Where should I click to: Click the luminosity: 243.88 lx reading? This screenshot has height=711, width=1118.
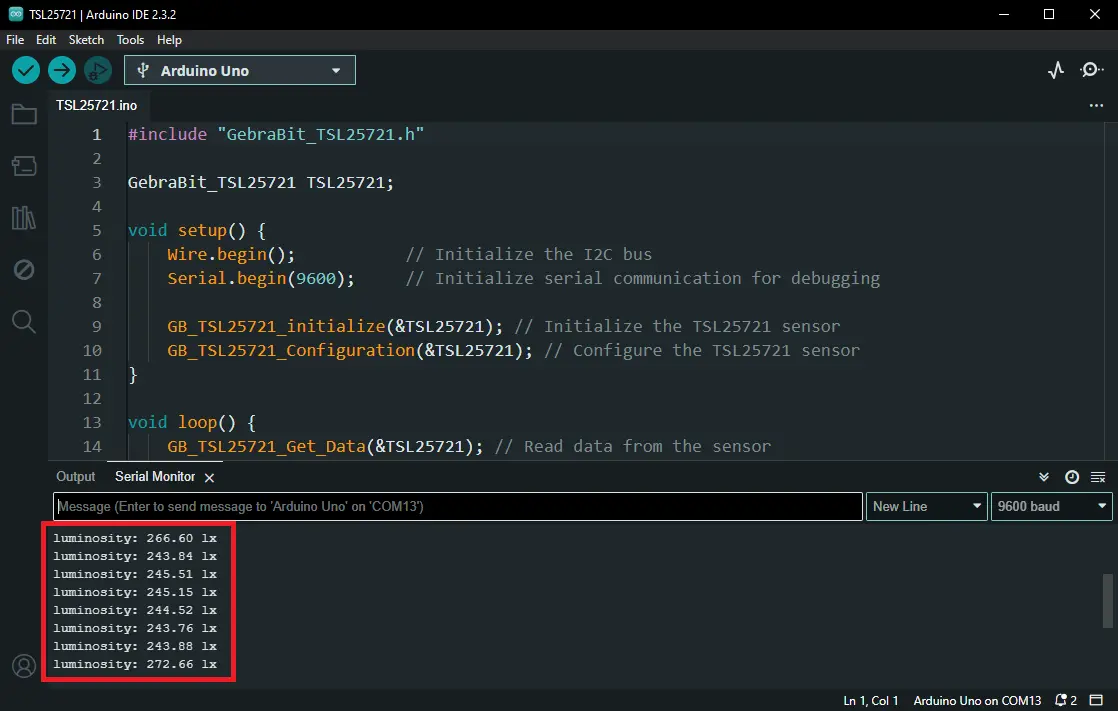135,646
